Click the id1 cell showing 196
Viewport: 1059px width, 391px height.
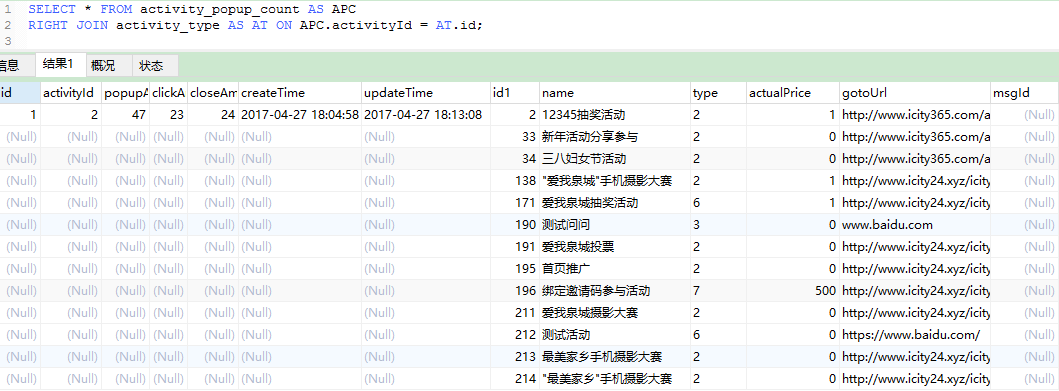tap(515, 291)
